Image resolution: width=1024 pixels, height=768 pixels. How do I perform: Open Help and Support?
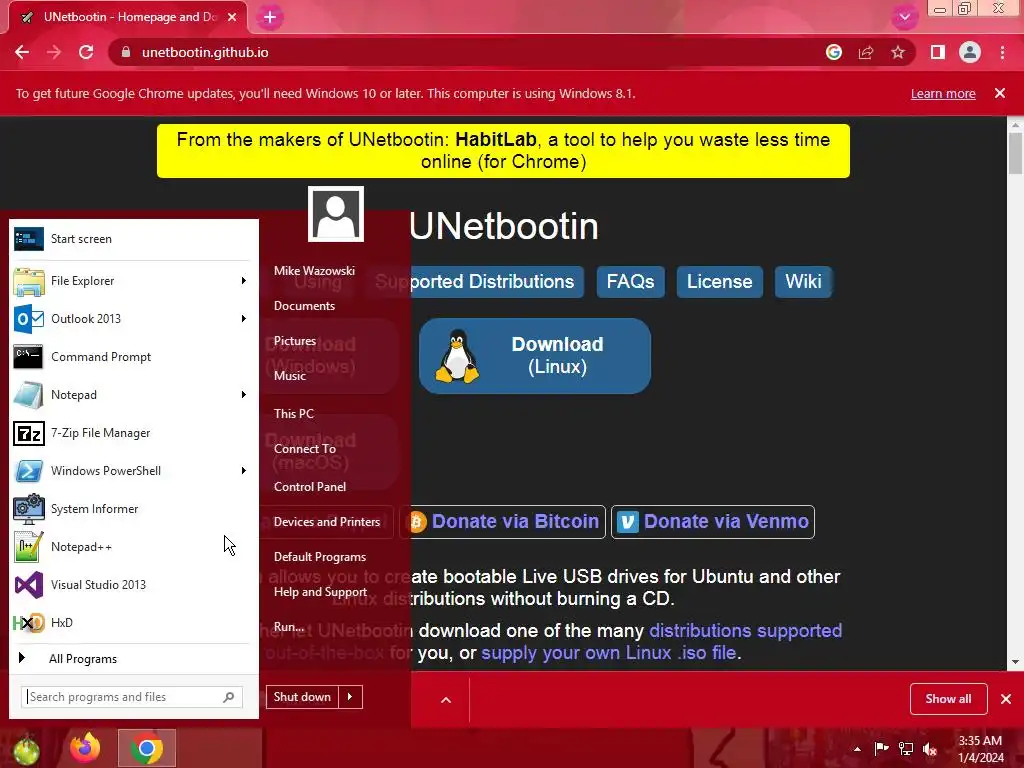coord(320,592)
